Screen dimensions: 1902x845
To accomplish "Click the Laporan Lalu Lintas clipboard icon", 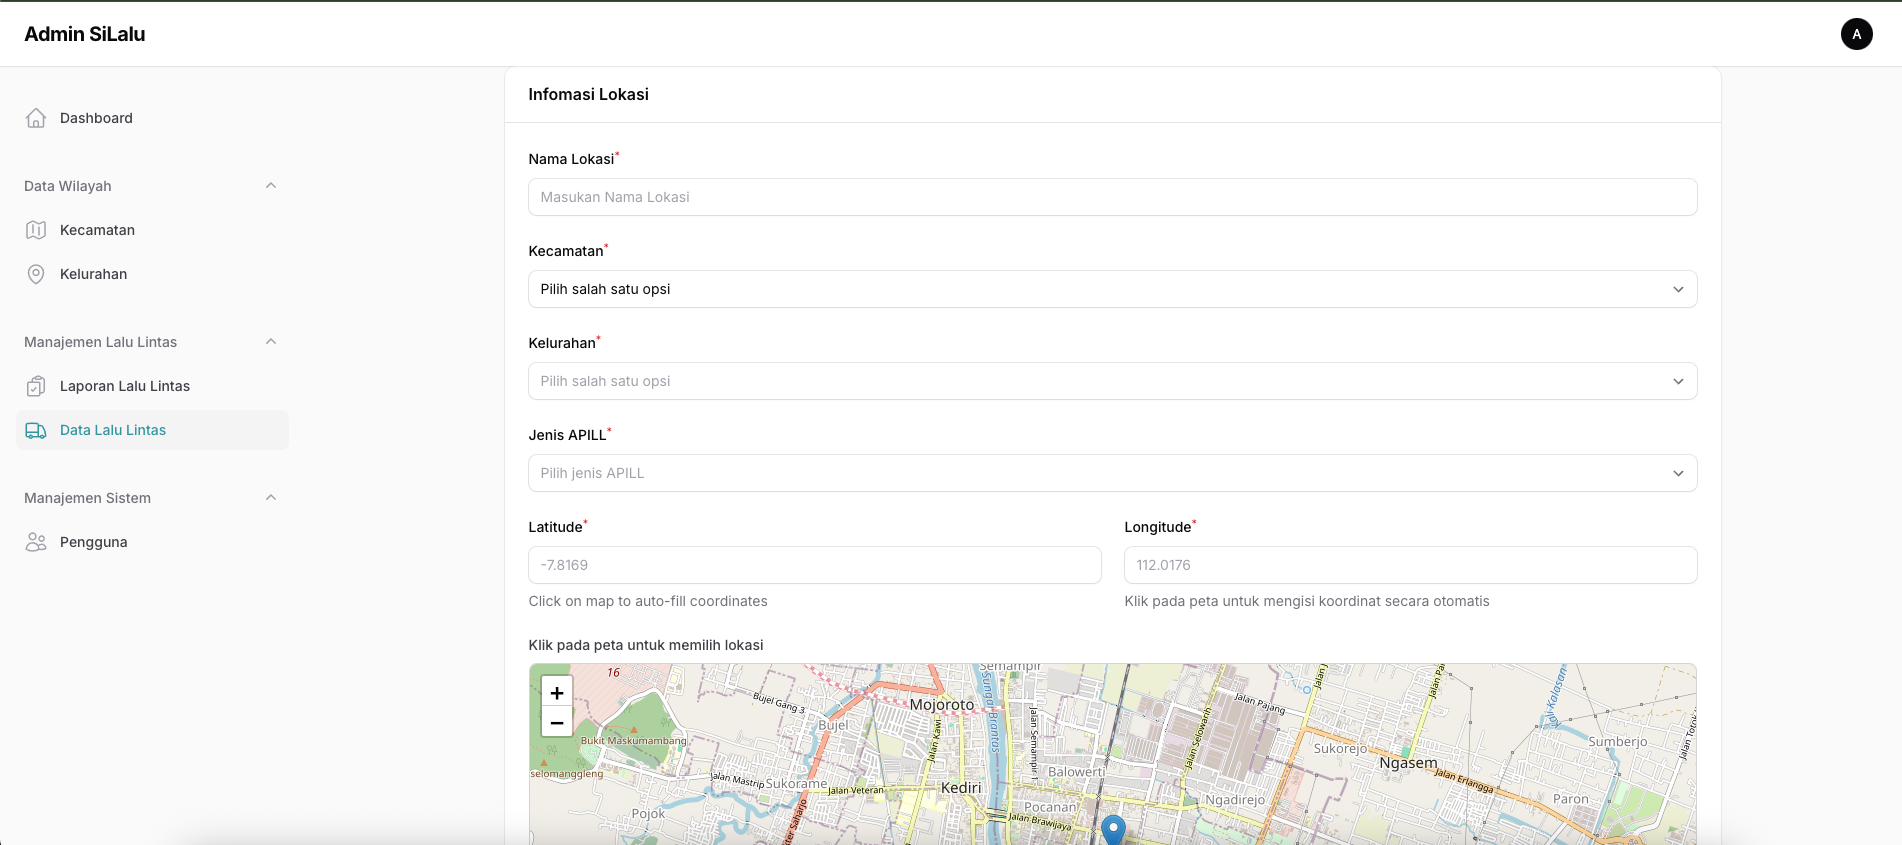I will point(36,386).
